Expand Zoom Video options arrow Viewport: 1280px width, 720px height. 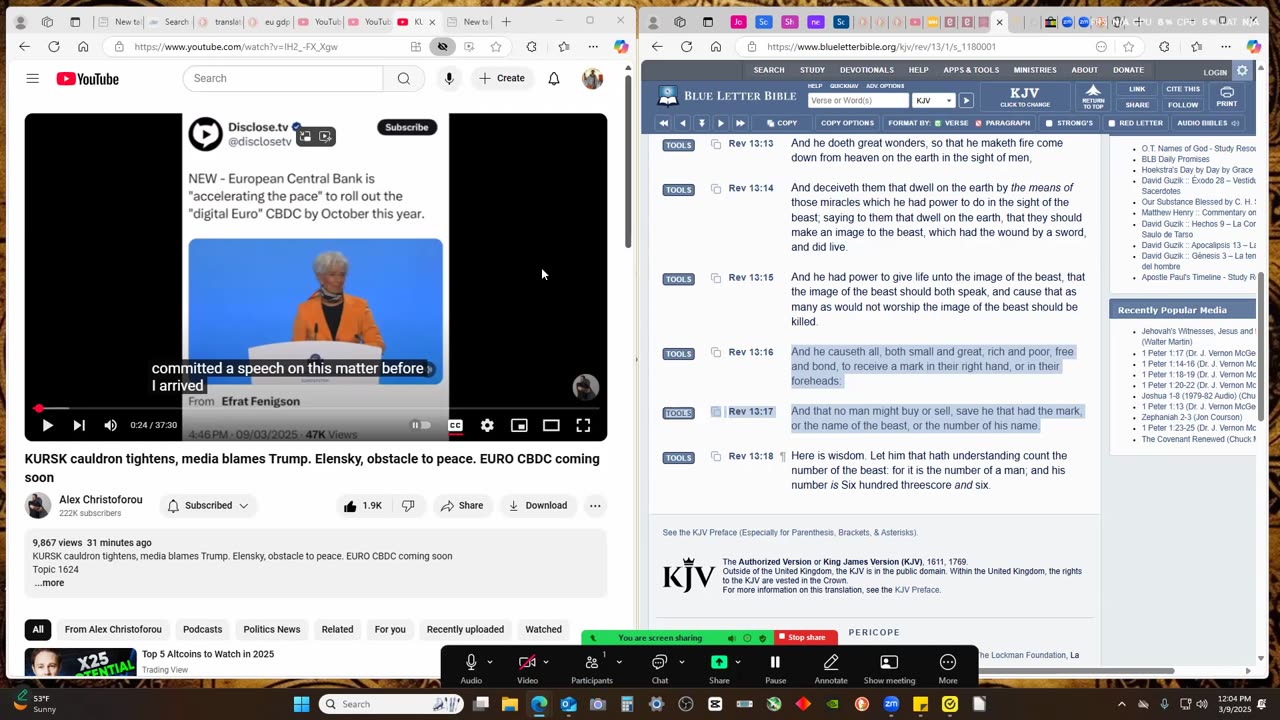pyautogui.click(x=545, y=662)
